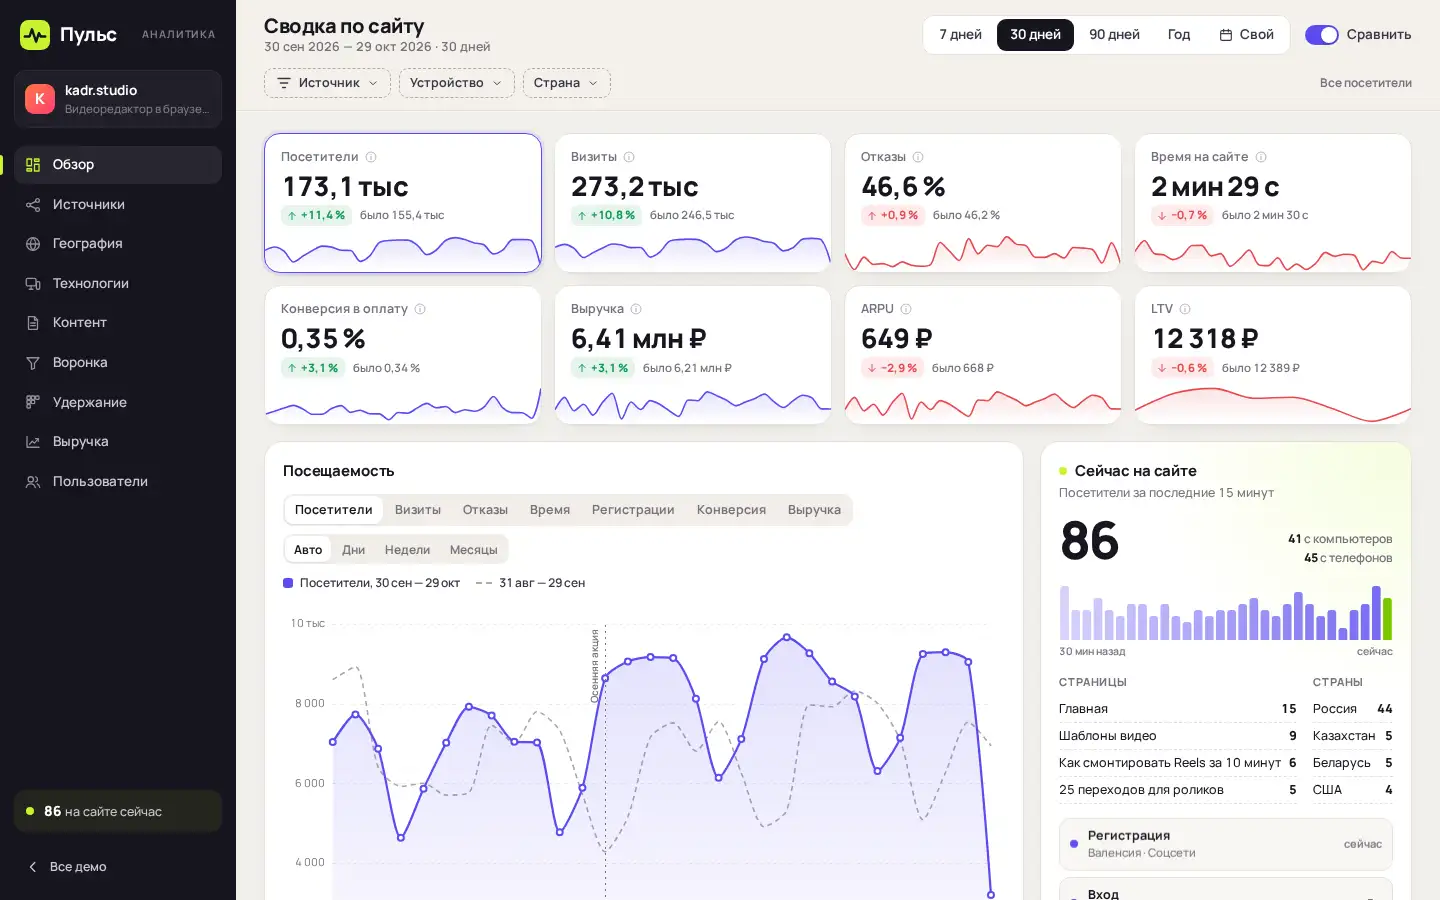Click the info icon next to LTV

click(1185, 309)
